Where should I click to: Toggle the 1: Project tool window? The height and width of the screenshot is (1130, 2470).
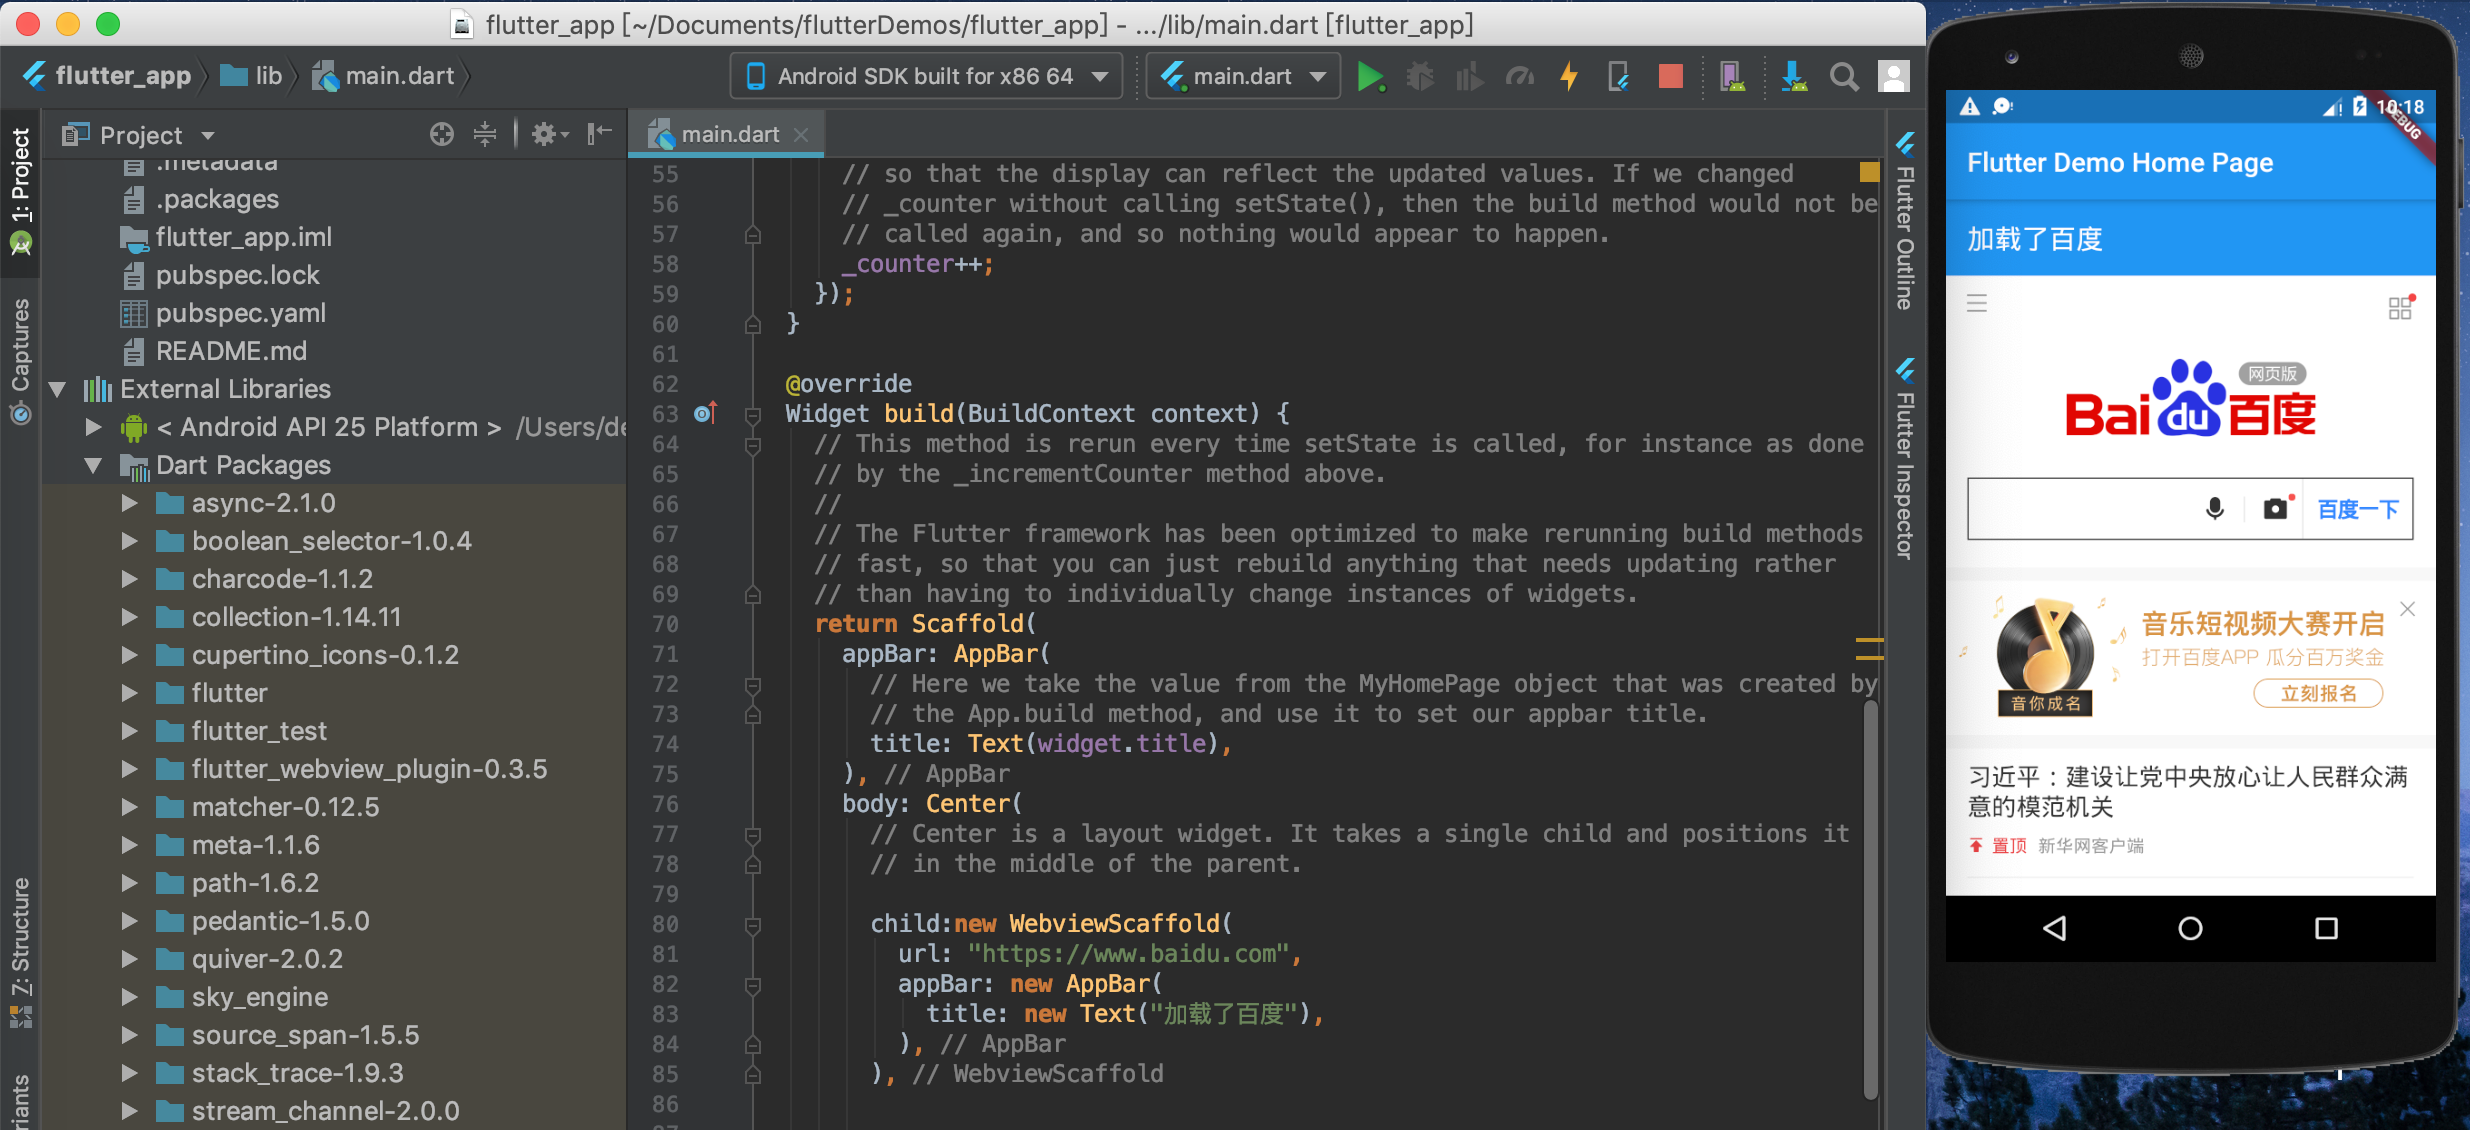[20, 190]
